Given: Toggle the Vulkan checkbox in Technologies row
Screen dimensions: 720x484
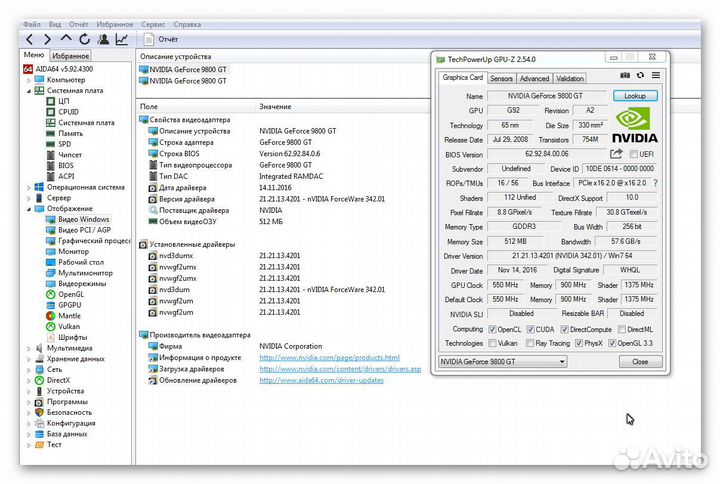Looking at the screenshot, I should click(x=493, y=342).
